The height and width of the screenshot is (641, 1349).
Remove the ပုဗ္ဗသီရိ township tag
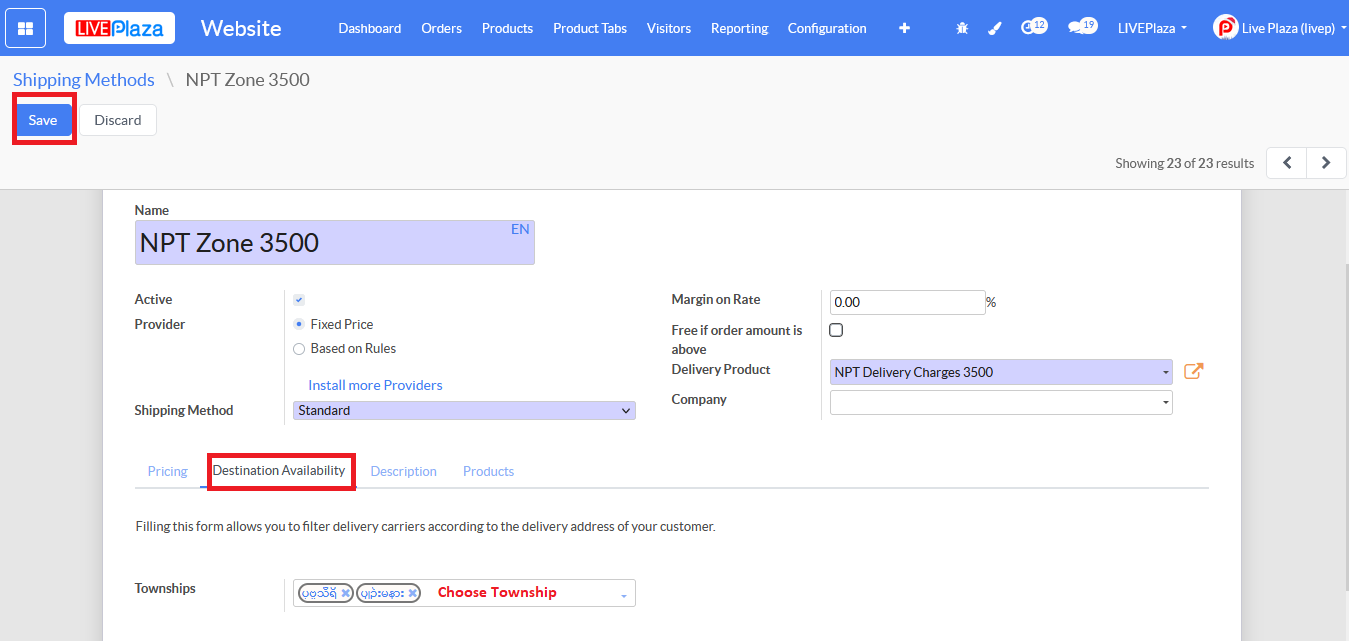click(x=345, y=593)
